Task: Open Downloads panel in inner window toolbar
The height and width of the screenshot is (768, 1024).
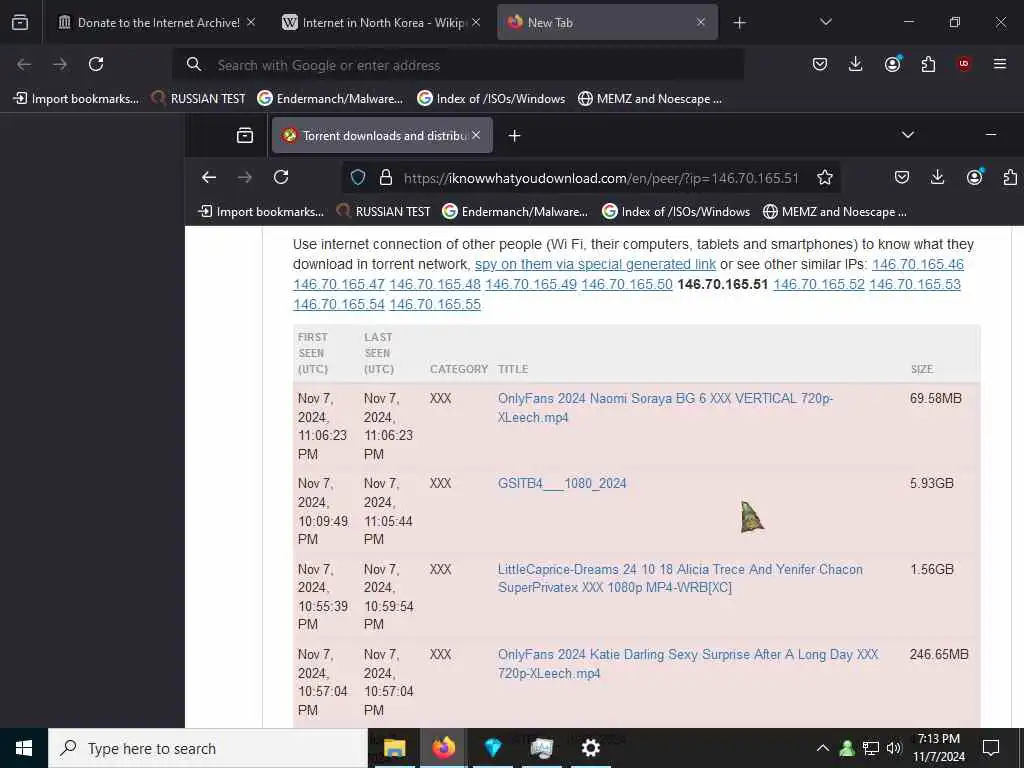Action: coord(938,177)
